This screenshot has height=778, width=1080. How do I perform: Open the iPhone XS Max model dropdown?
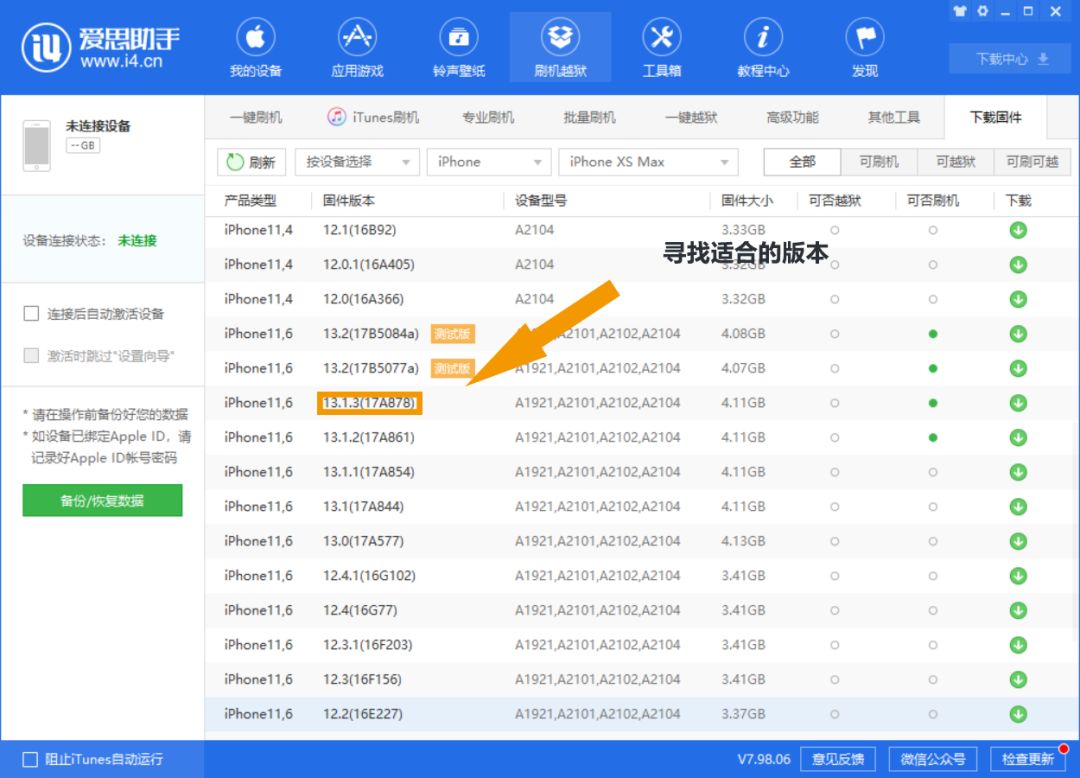click(x=648, y=161)
